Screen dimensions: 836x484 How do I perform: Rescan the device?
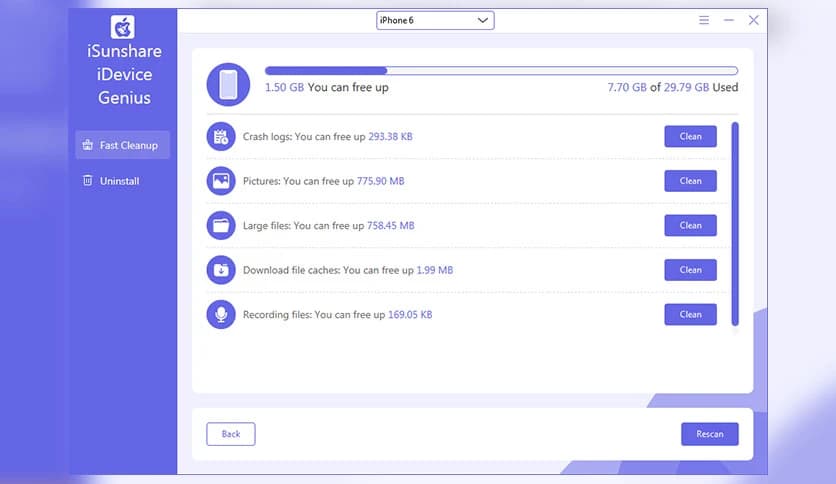pyautogui.click(x=710, y=434)
